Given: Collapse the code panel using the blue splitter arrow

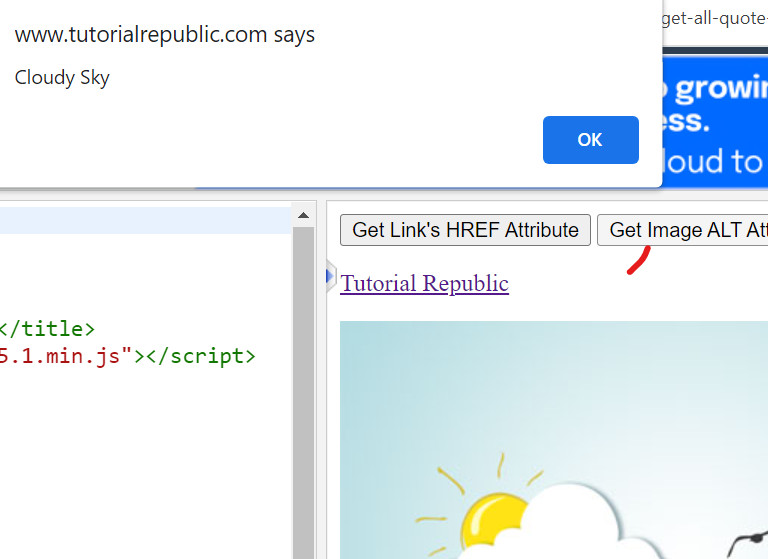Looking at the screenshot, I should click(329, 277).
